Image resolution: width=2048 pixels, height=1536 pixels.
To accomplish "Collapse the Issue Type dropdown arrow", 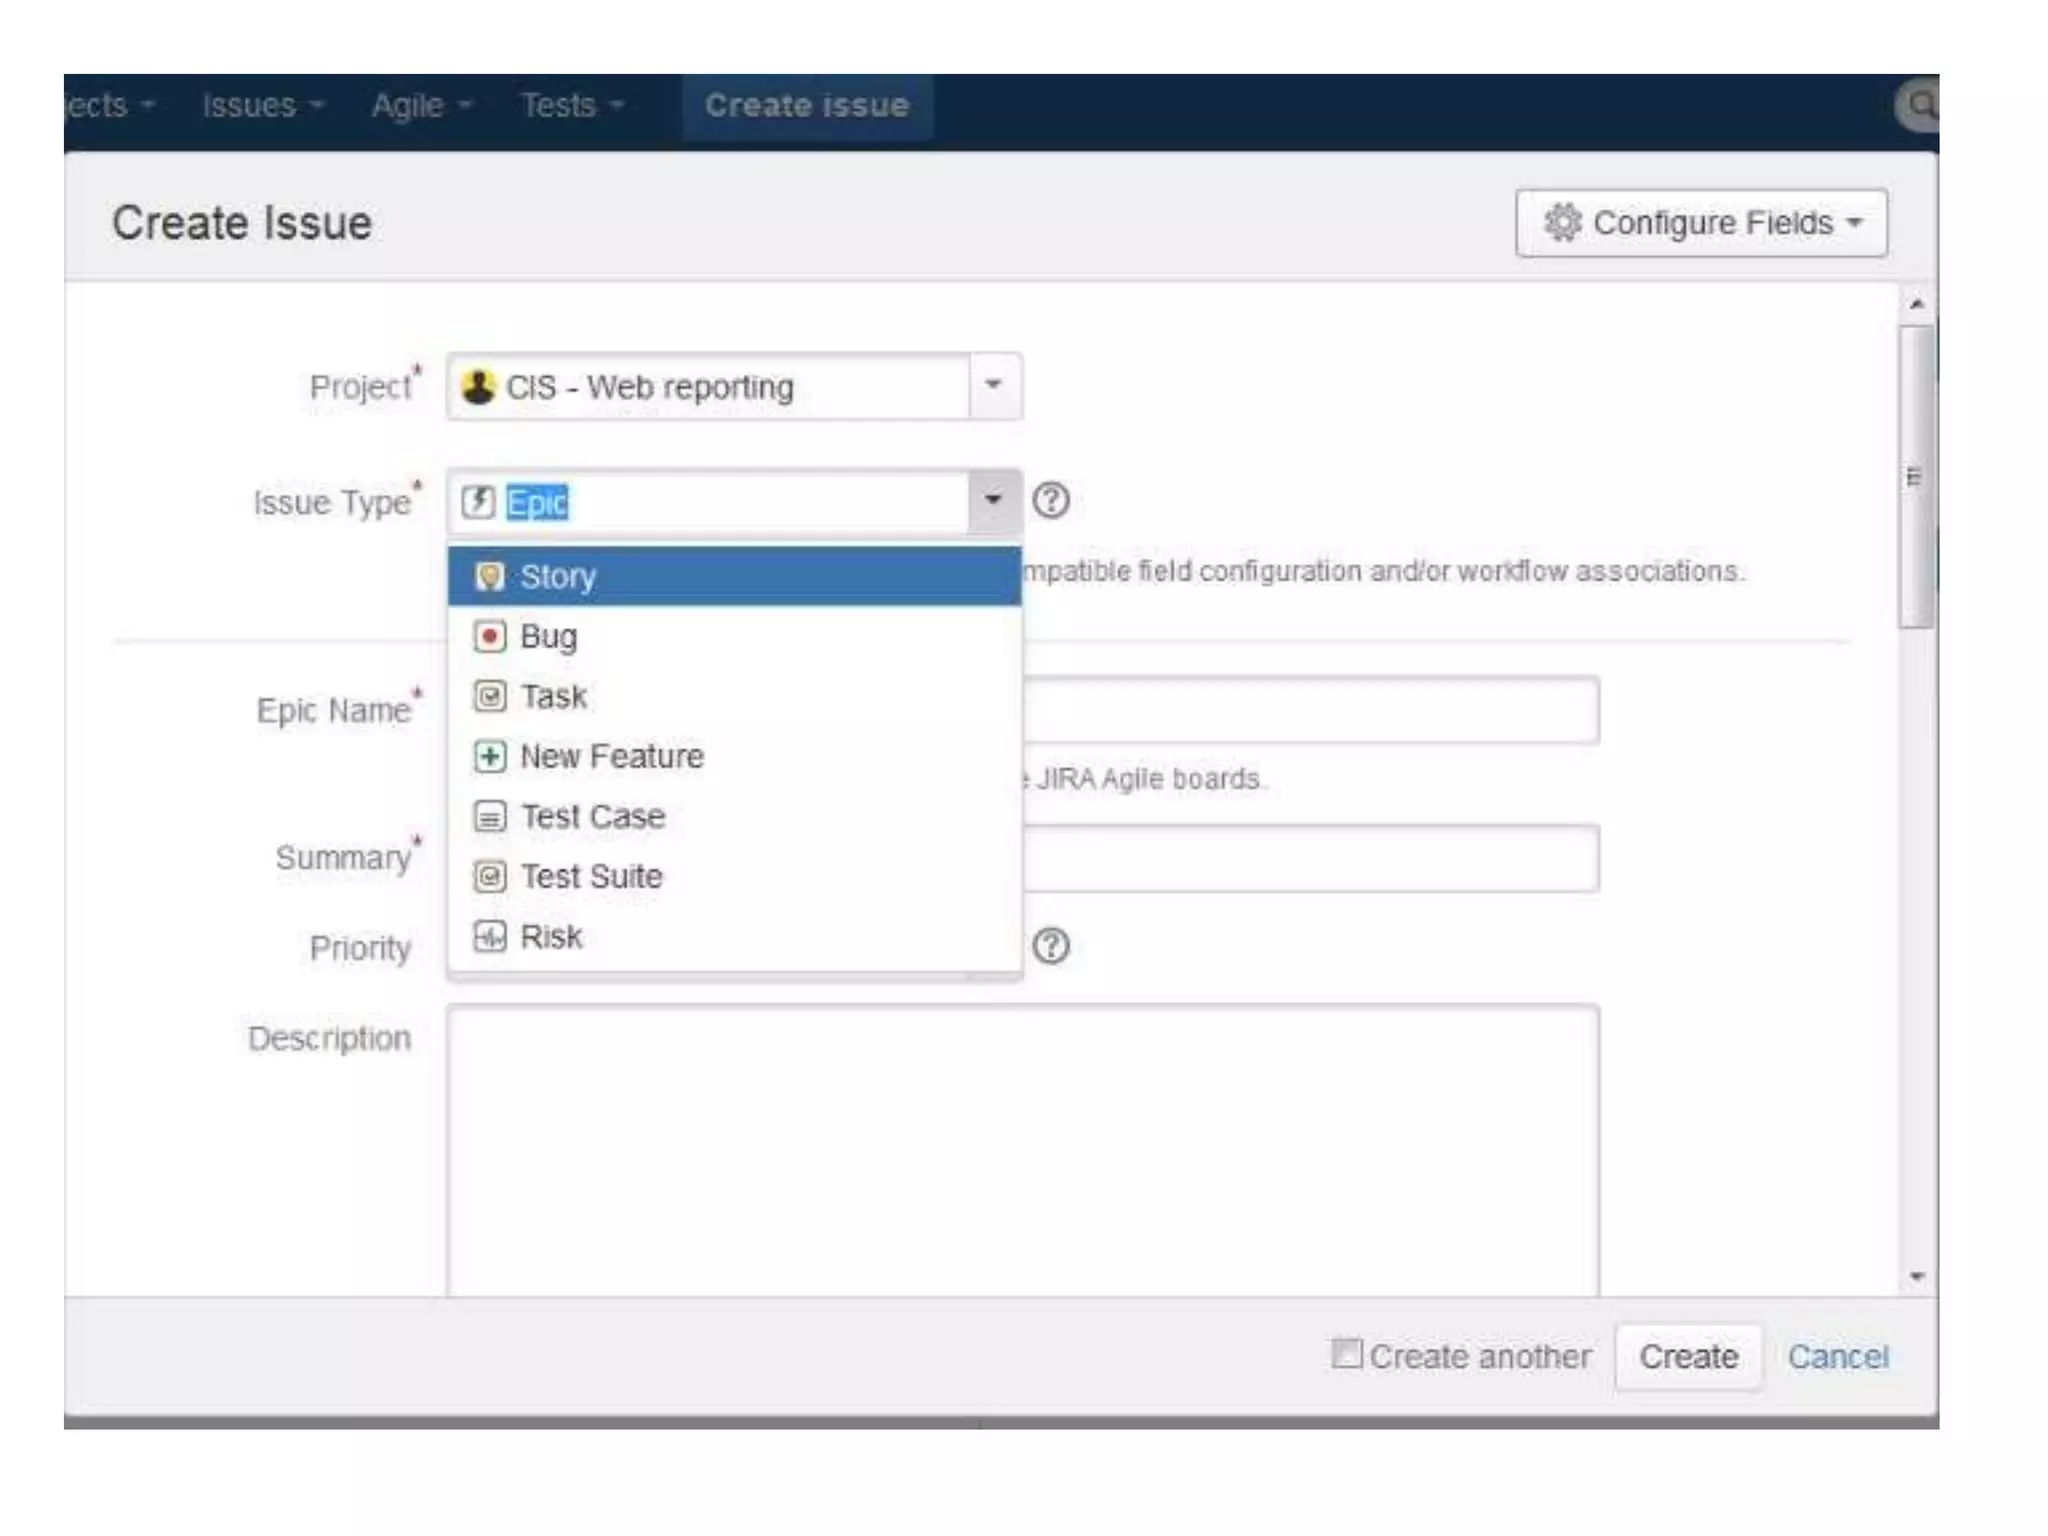I will click(x=993, y=500).
